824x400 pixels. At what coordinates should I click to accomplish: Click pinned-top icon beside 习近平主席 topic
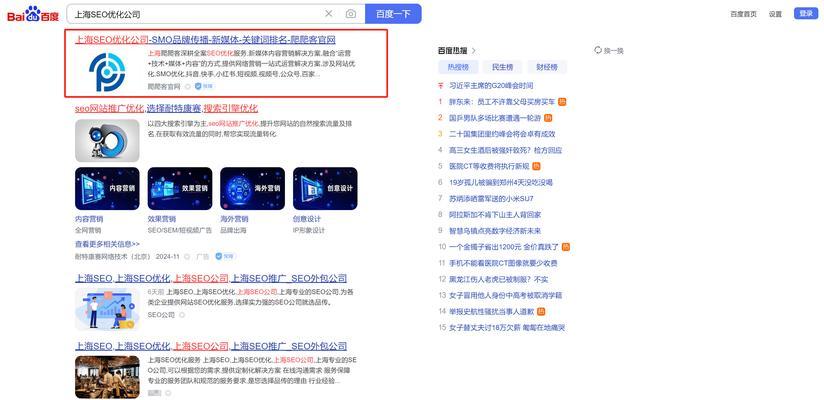[441, 86]
